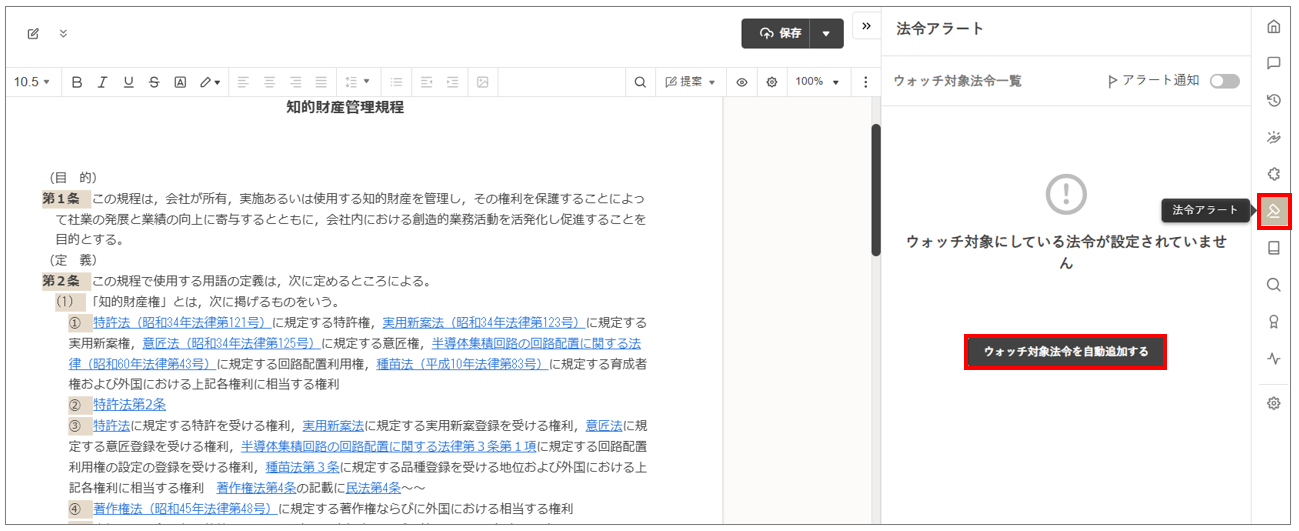
Task: Open the 100% zoom dropdown
Action: click(817, 82)
